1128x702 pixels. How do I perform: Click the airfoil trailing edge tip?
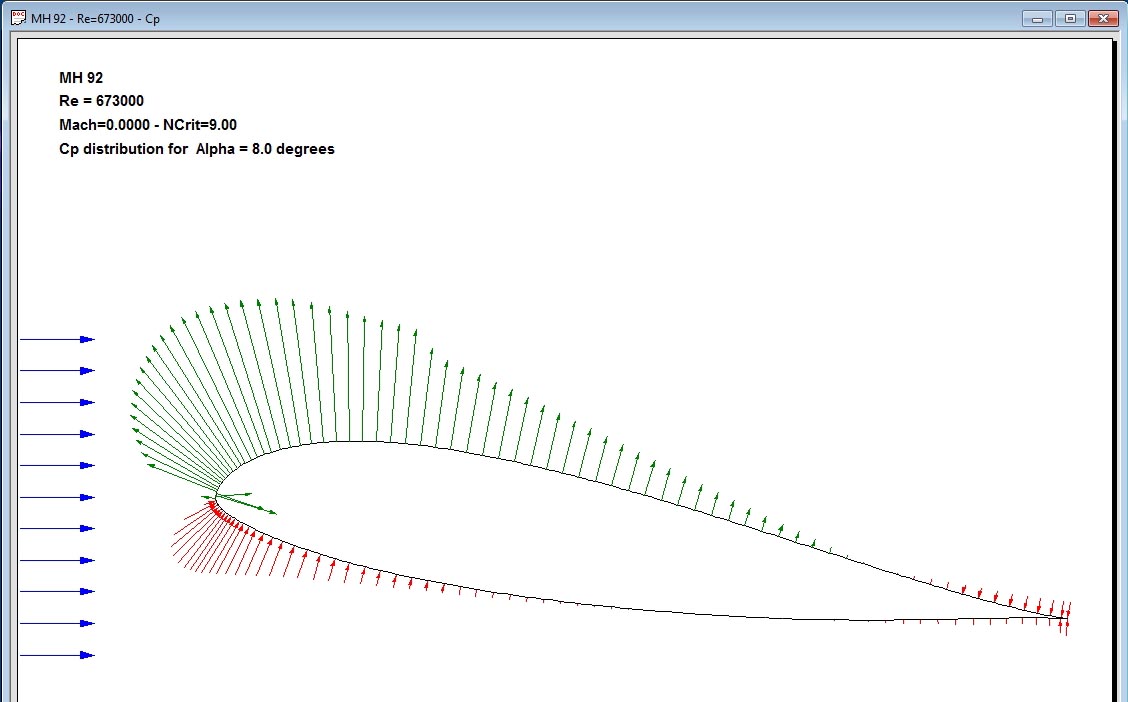[x=1066, y=618]
